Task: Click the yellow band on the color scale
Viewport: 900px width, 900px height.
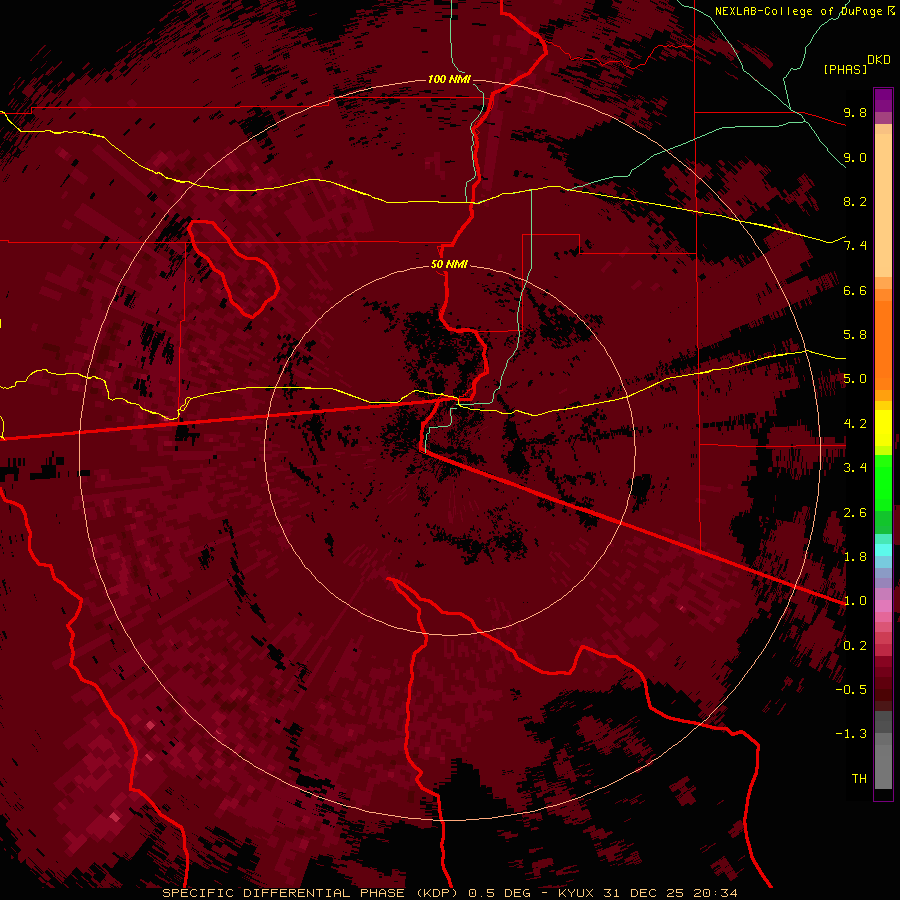Action: (883, 428)
